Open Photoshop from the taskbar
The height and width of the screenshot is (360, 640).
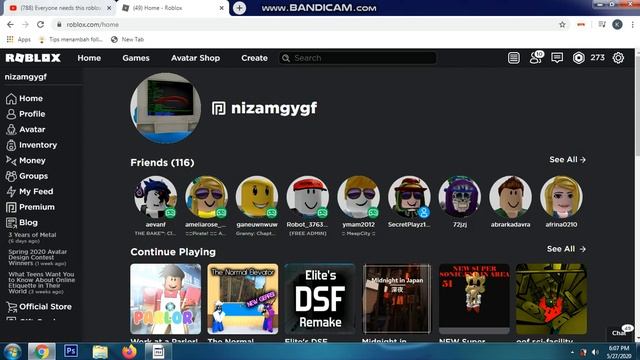(x=71, y=351)
